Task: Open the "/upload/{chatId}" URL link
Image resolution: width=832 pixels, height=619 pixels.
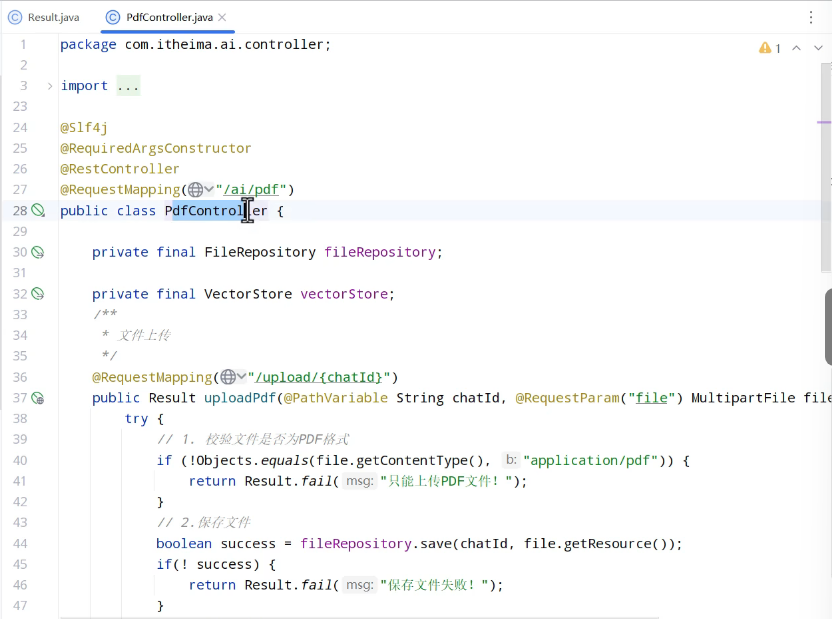Action: [x=319, y=377]
